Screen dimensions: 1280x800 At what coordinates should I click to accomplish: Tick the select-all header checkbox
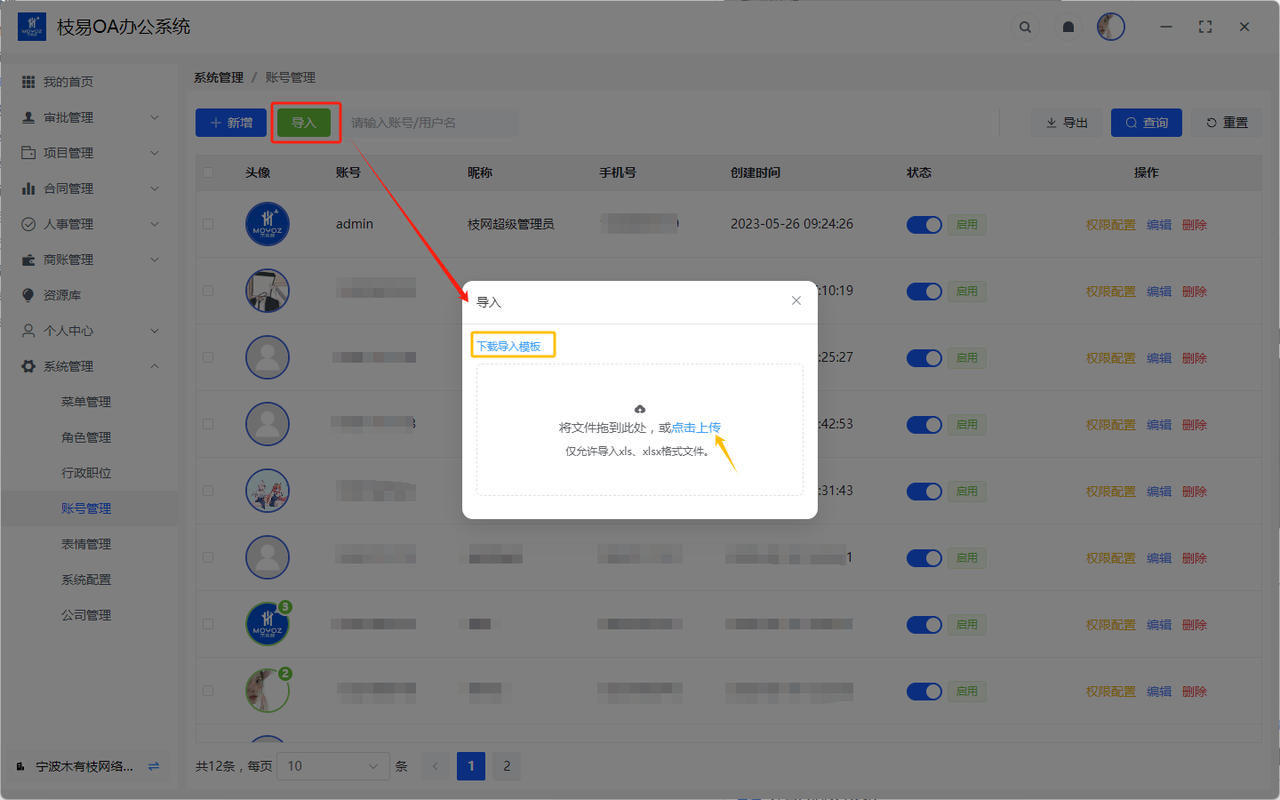coord(208,173)
